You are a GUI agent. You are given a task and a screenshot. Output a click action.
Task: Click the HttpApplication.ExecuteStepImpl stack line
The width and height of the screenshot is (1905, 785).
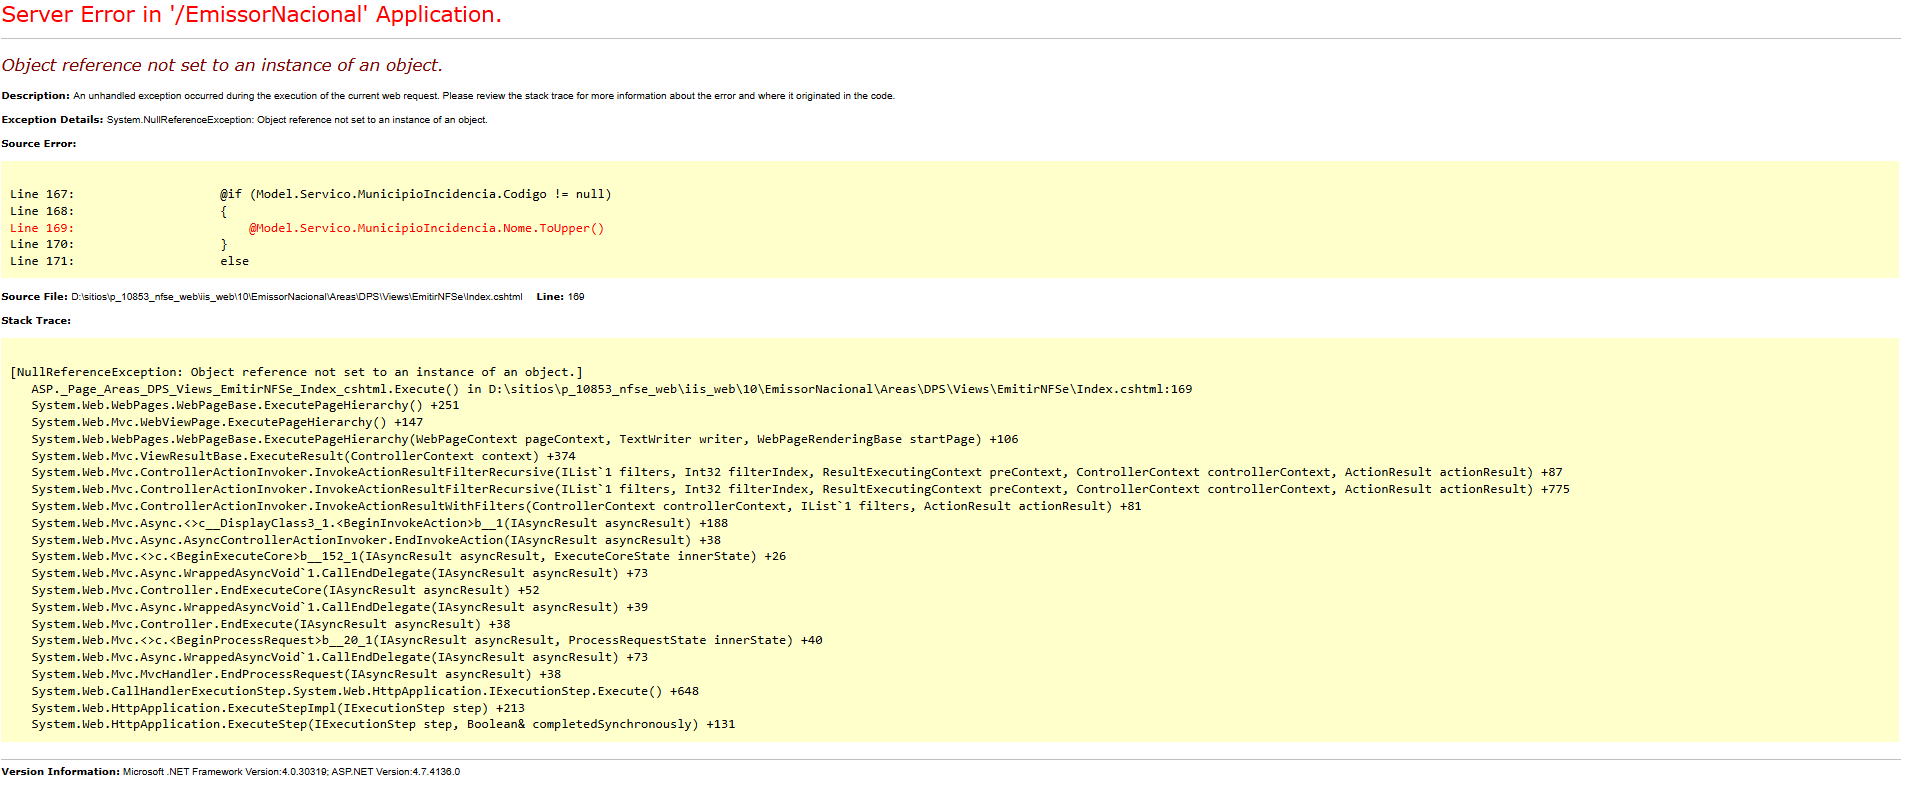click(x=277, y=708)
